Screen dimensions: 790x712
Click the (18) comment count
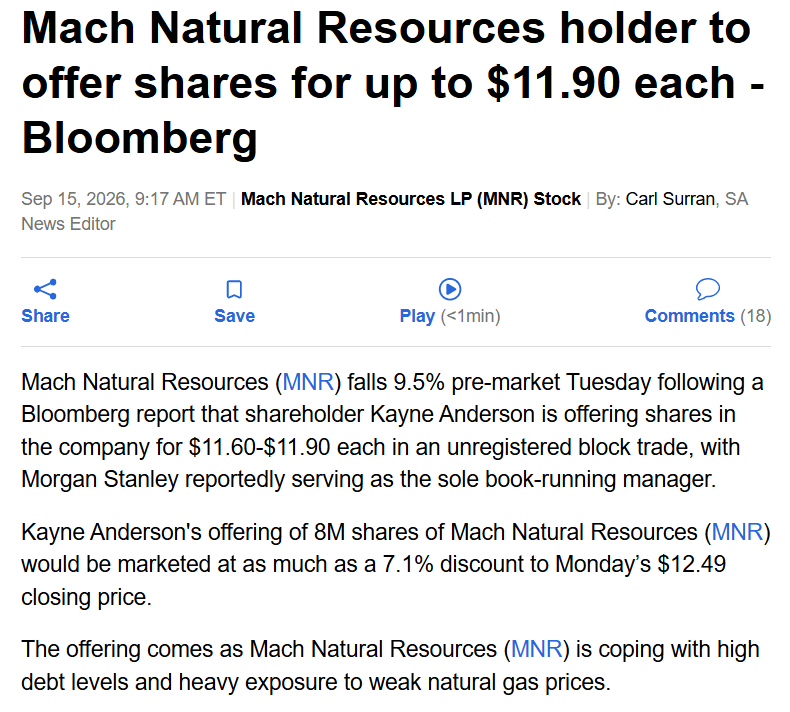pyautogui.click(x=756, y=316)
